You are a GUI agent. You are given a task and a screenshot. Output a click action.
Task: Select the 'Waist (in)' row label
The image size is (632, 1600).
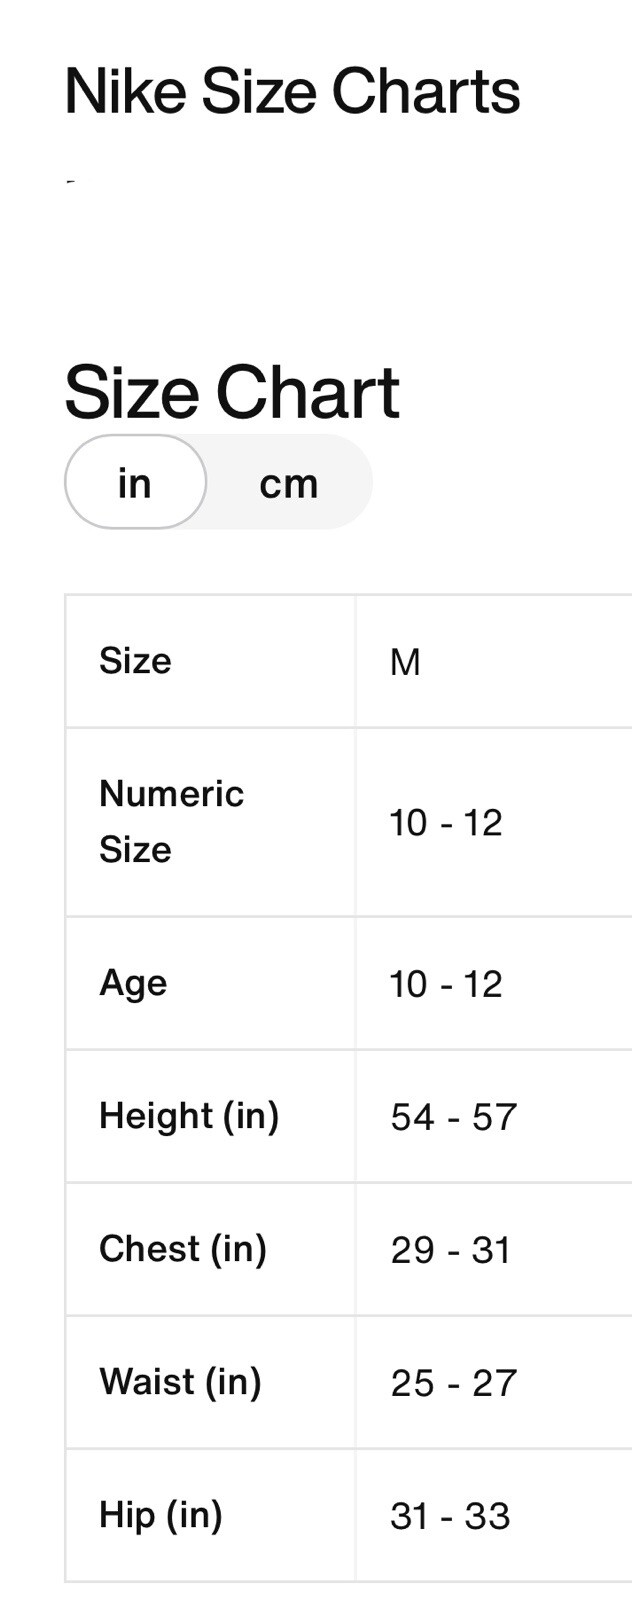click(180, 1382)
